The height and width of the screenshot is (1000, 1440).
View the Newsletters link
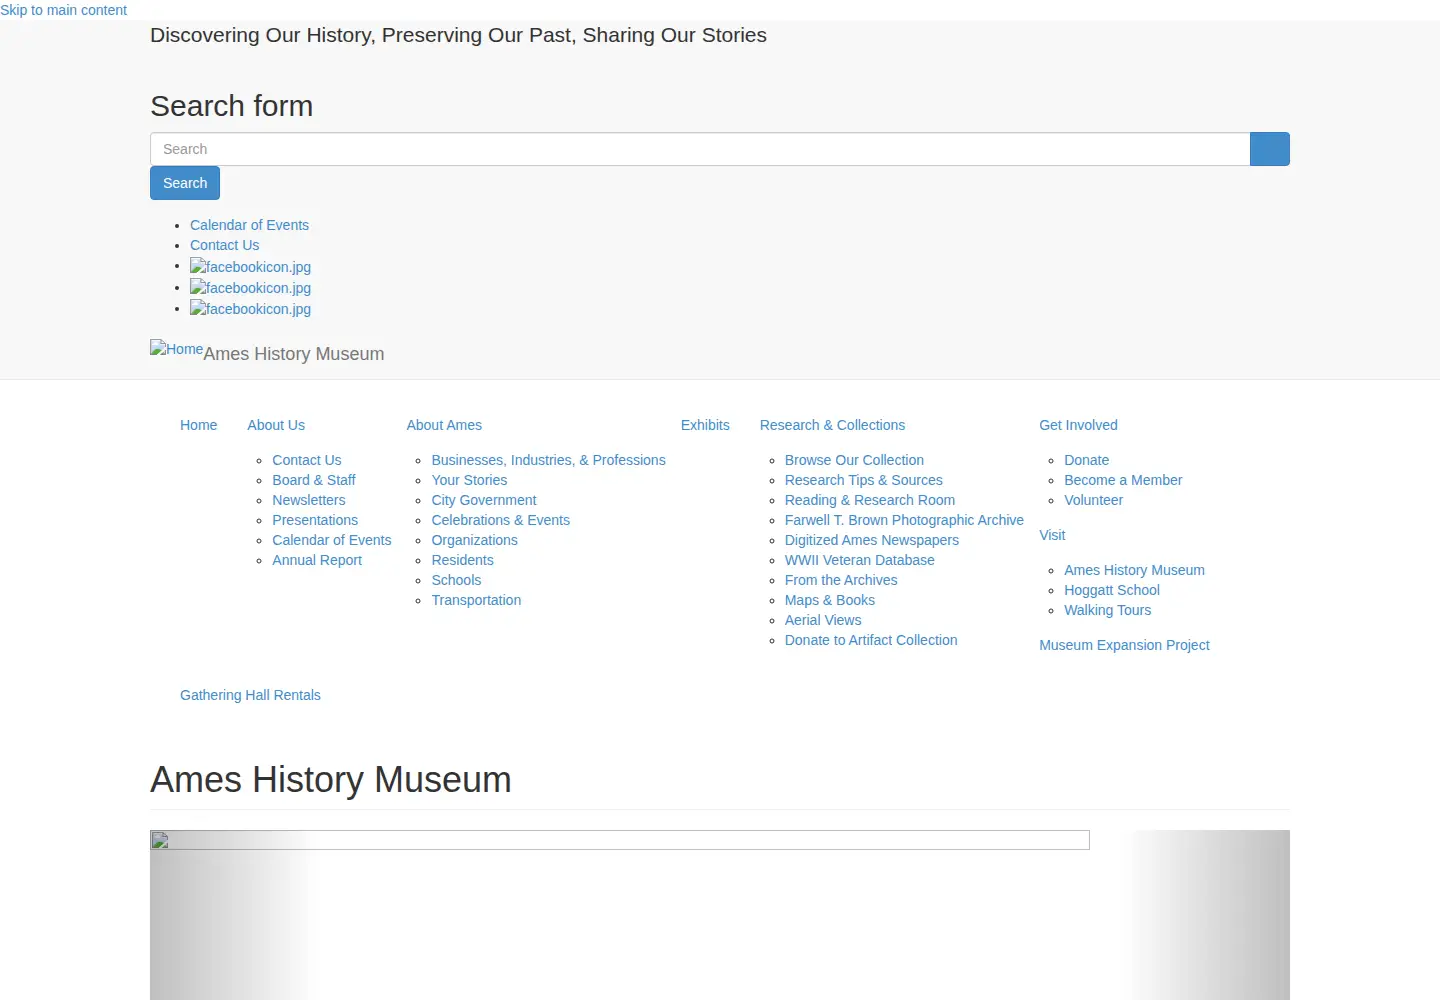coord(308,500)
